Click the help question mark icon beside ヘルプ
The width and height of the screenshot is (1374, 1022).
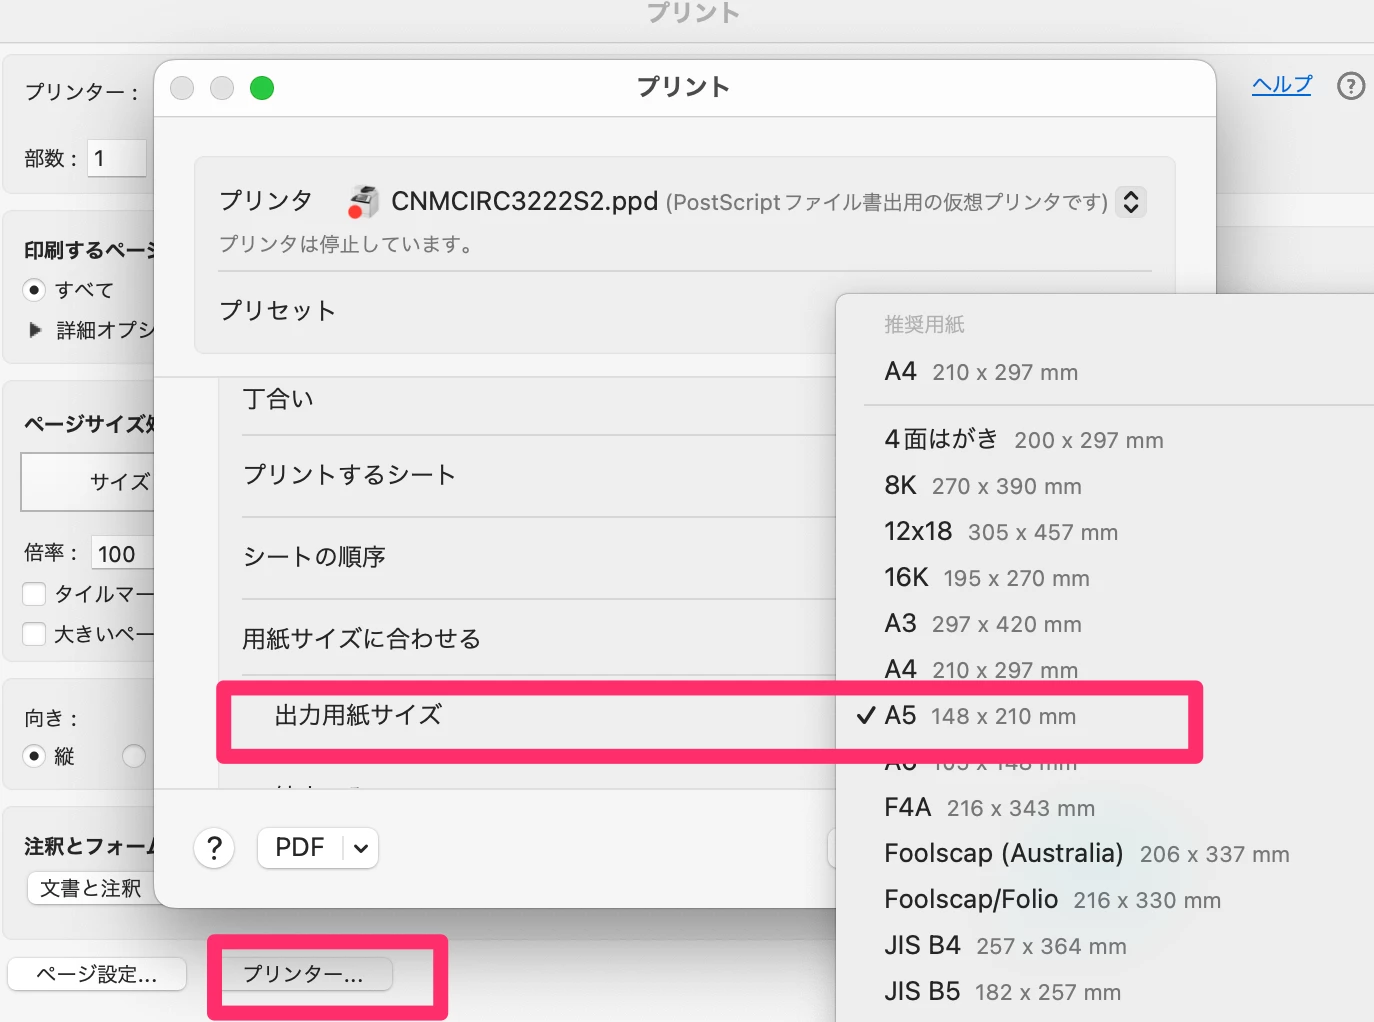[x=1351, y=86]
